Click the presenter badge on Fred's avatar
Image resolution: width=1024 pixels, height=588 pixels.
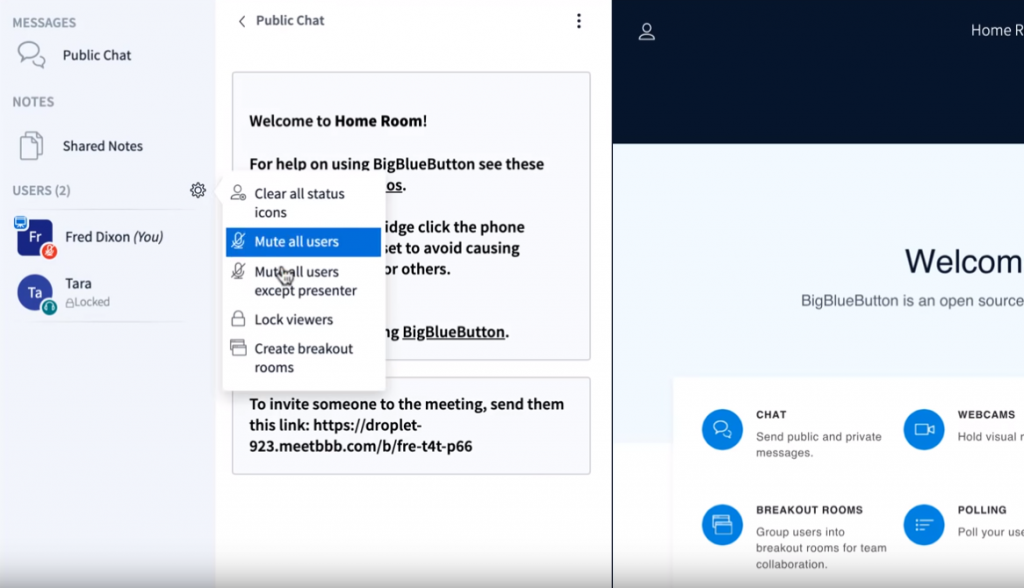pyautogui.click(x=20, y=222)
